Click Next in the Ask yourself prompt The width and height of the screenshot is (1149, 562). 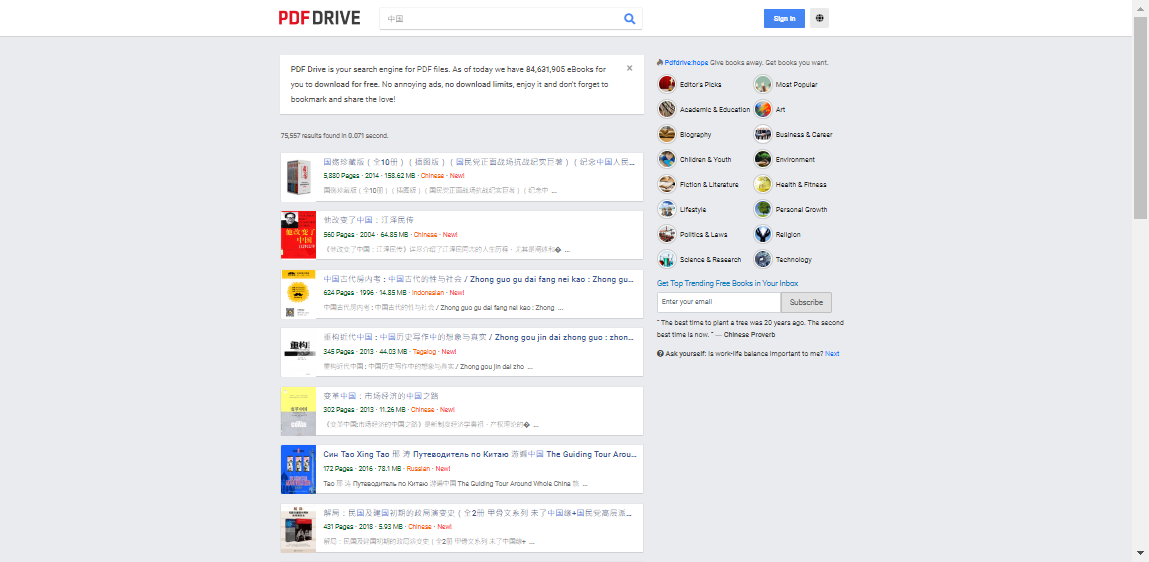pos(832,353)
